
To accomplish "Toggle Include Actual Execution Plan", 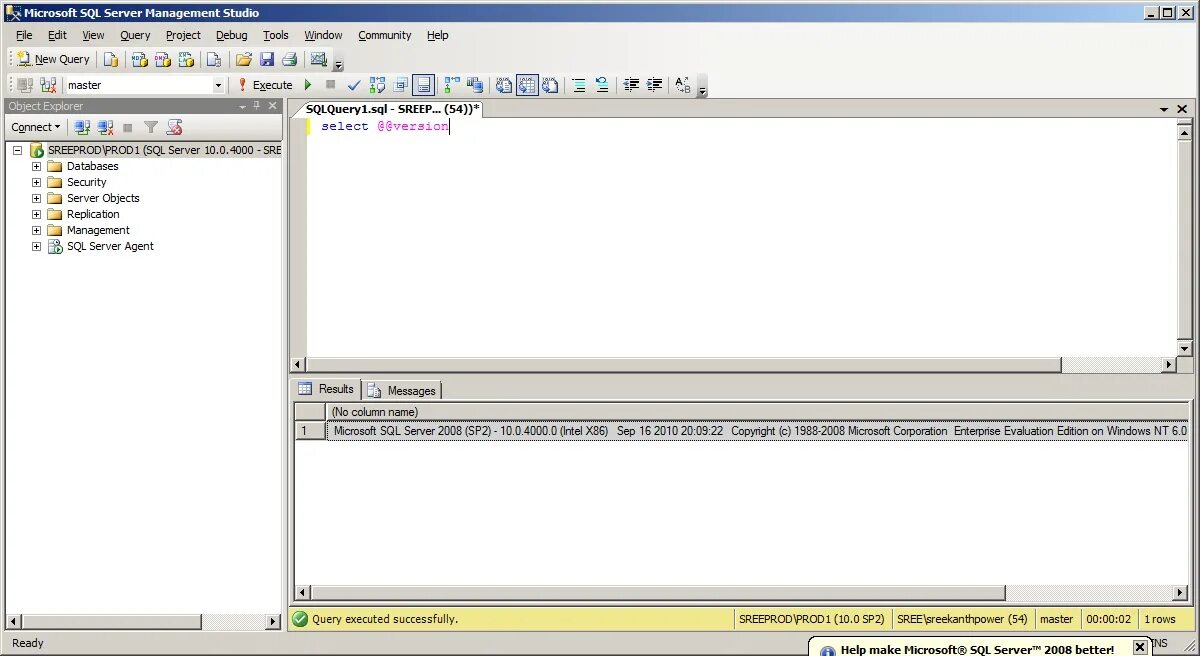I will (452, 85).
